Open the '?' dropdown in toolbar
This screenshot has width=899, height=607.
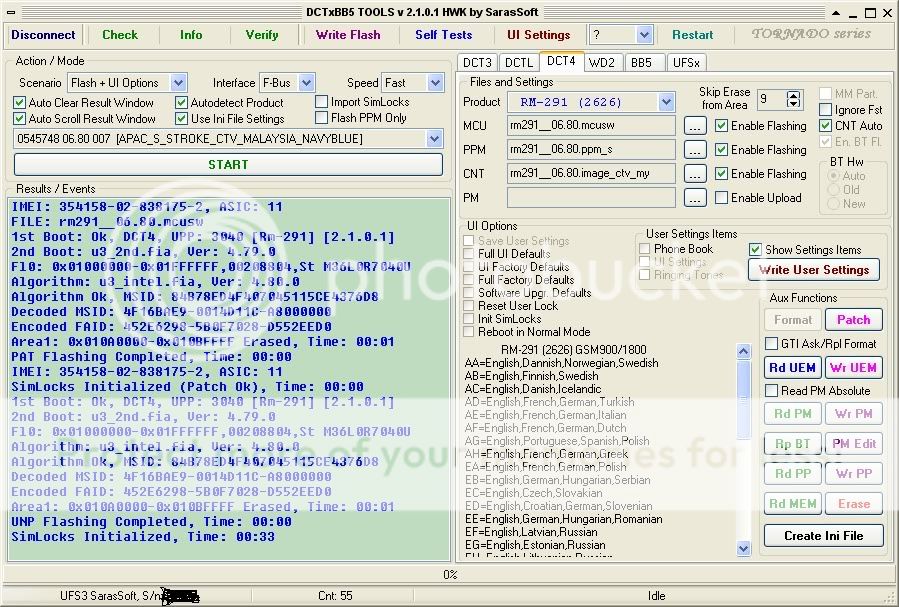coord(644,35)
